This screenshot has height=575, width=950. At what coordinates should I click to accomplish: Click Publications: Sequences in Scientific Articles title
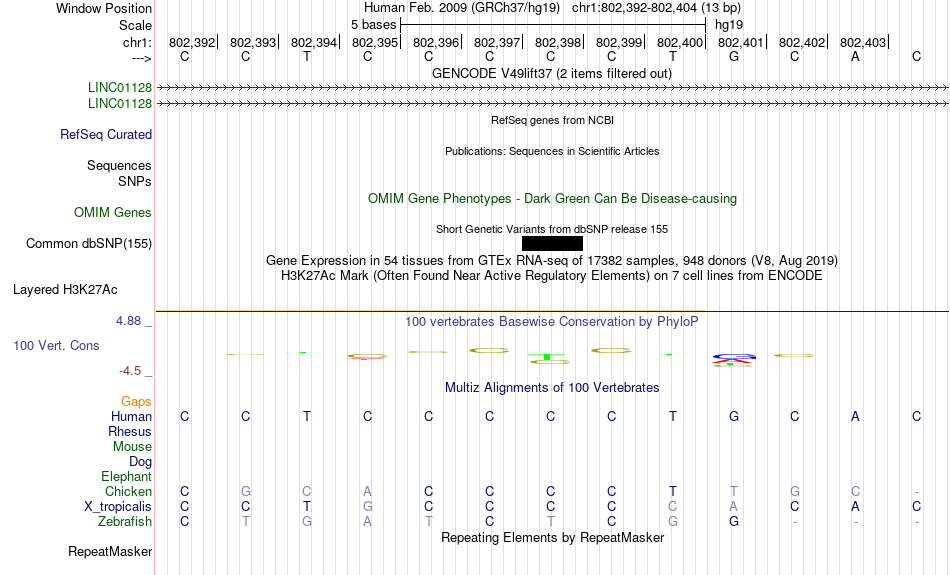click(552, 151)
